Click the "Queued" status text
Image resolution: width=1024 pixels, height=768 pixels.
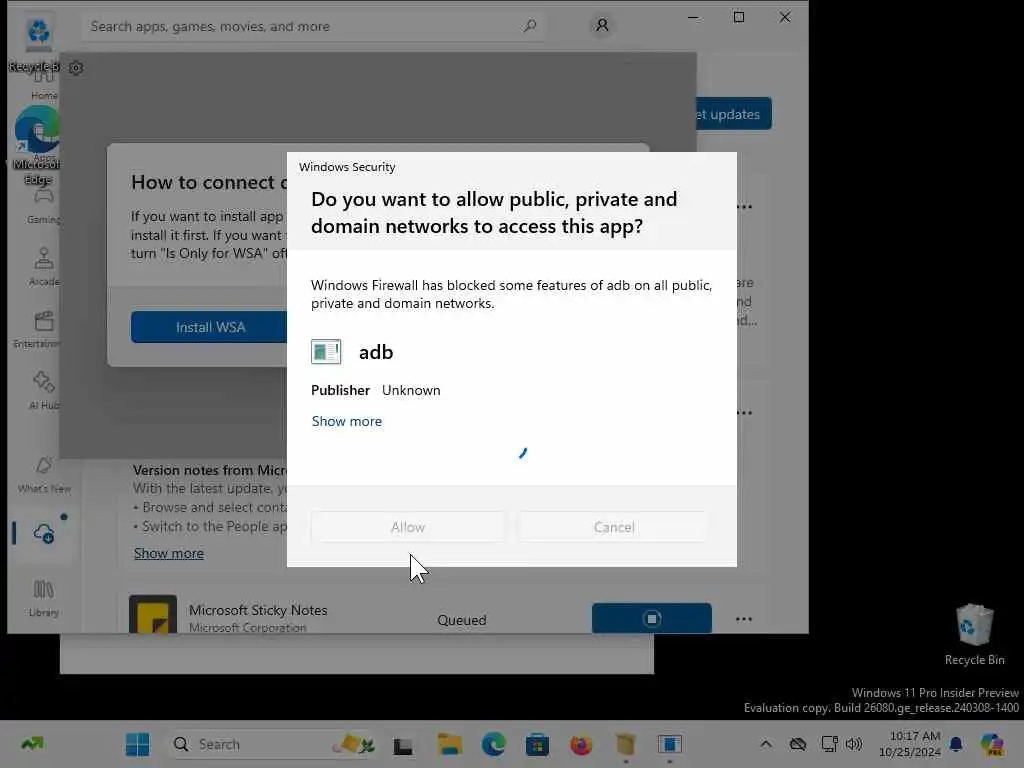[x=462, y=620]
